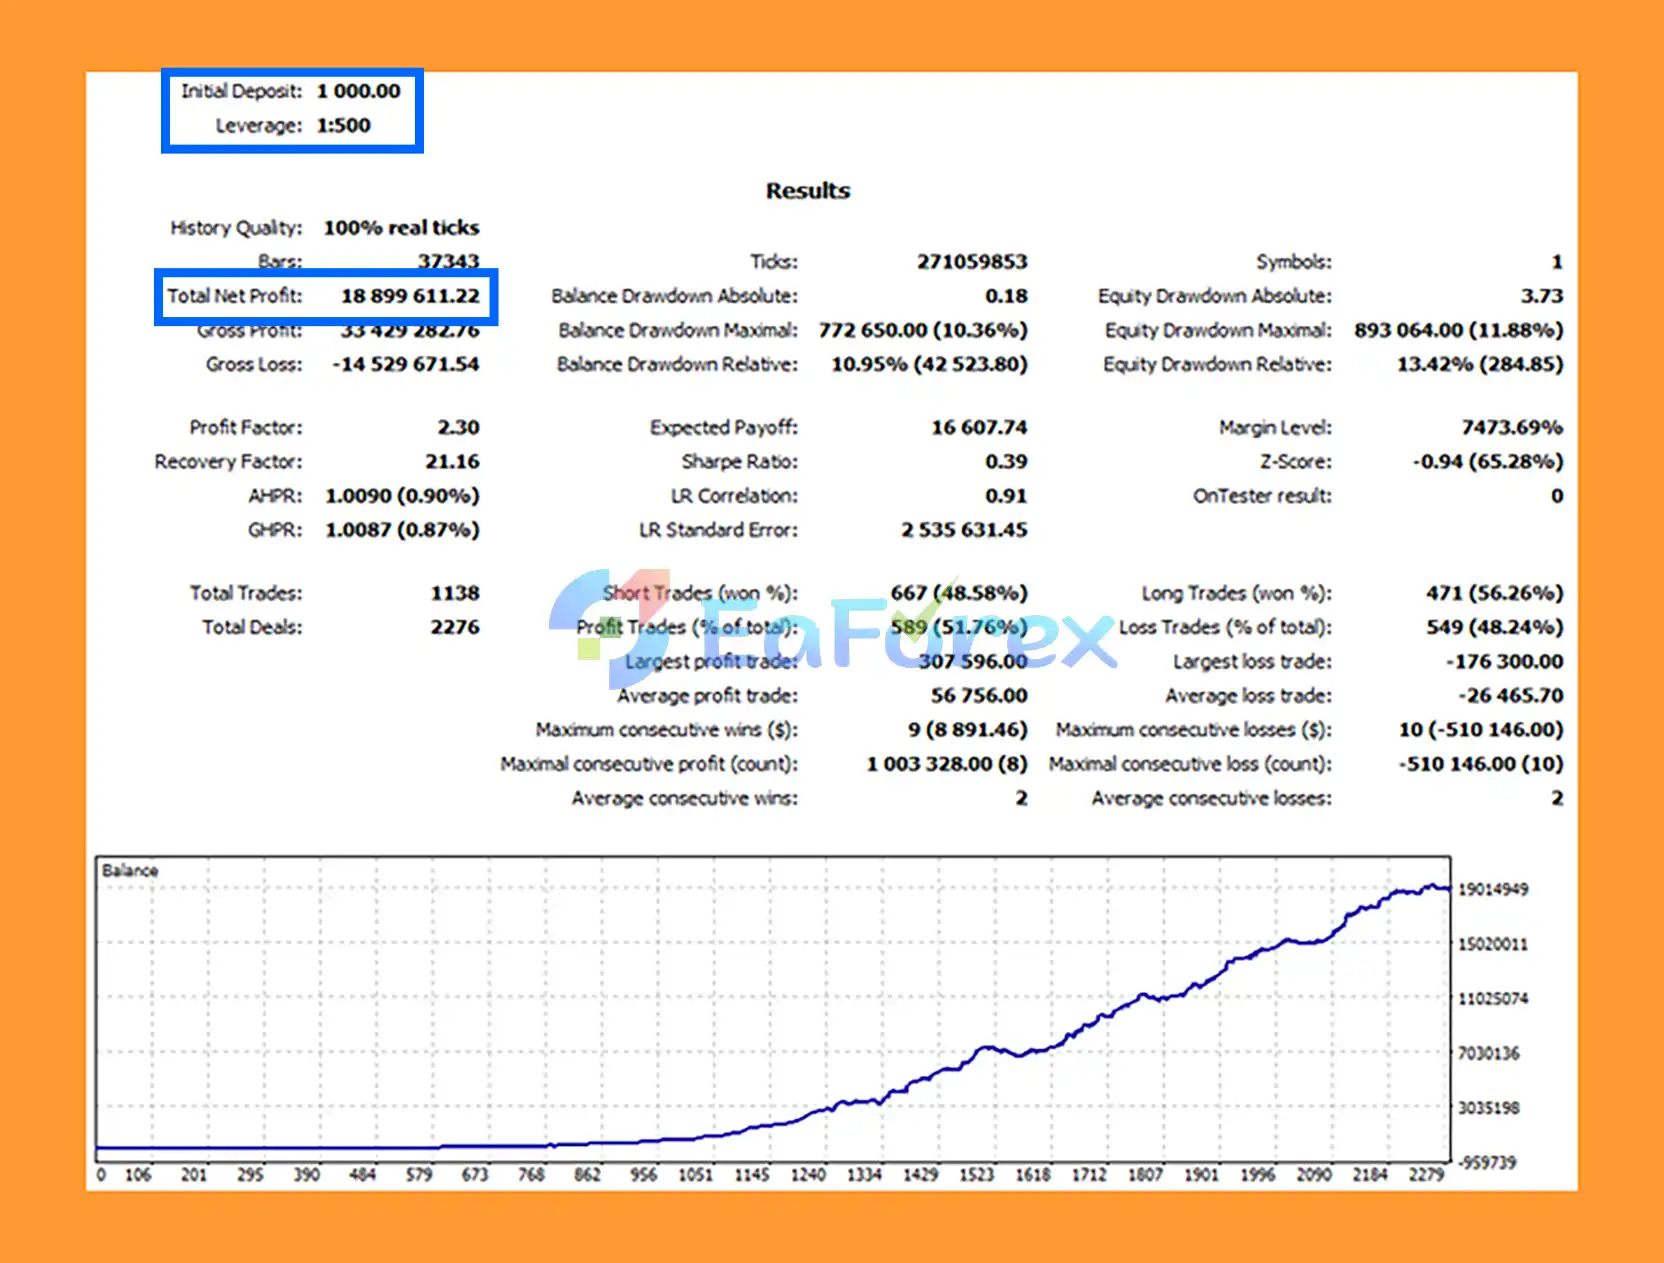Select the Long Trades value 471 (56.26%)
This screenshot has height=1263, width=1664.
(1495, 593)
